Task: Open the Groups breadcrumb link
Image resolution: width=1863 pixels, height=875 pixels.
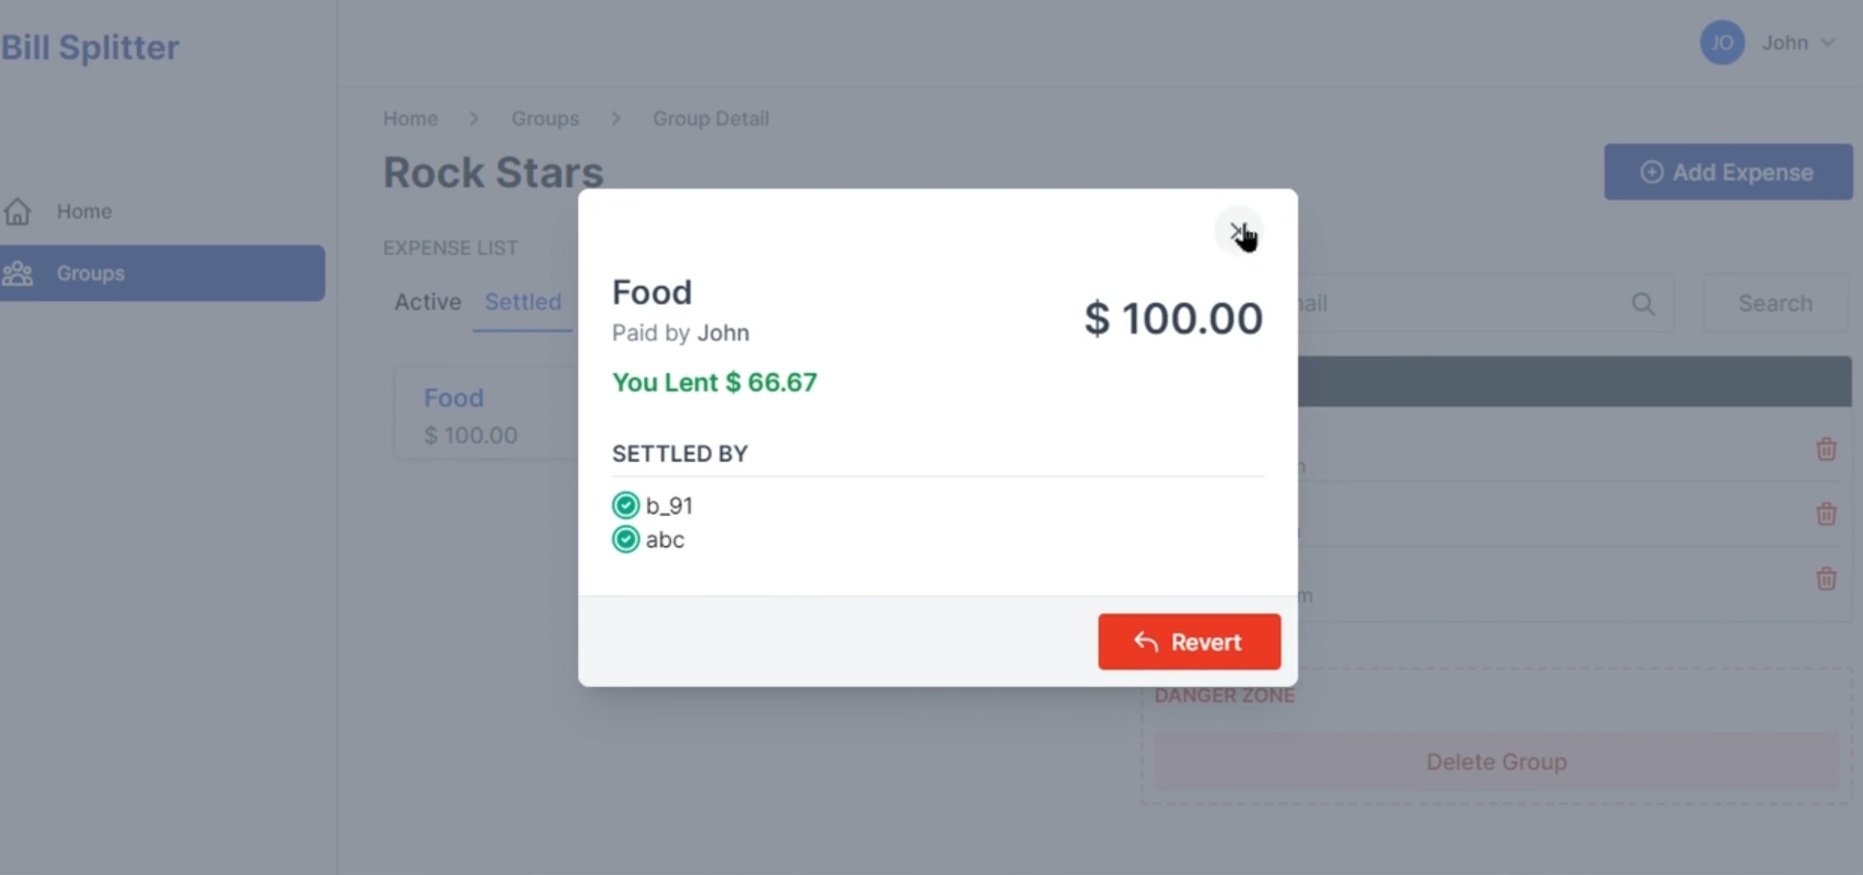Action: (545, 118)
